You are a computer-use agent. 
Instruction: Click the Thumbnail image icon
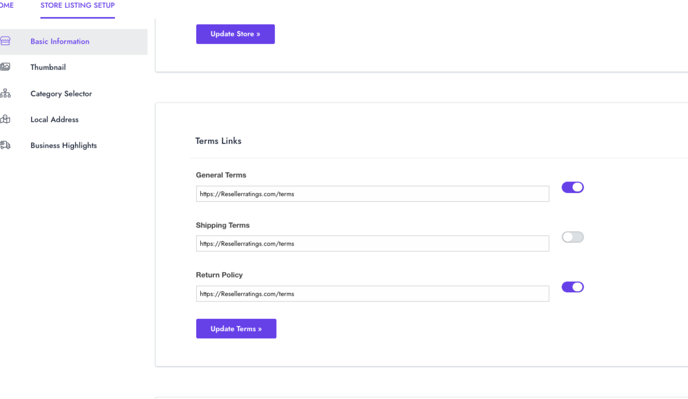pos(5,67)
